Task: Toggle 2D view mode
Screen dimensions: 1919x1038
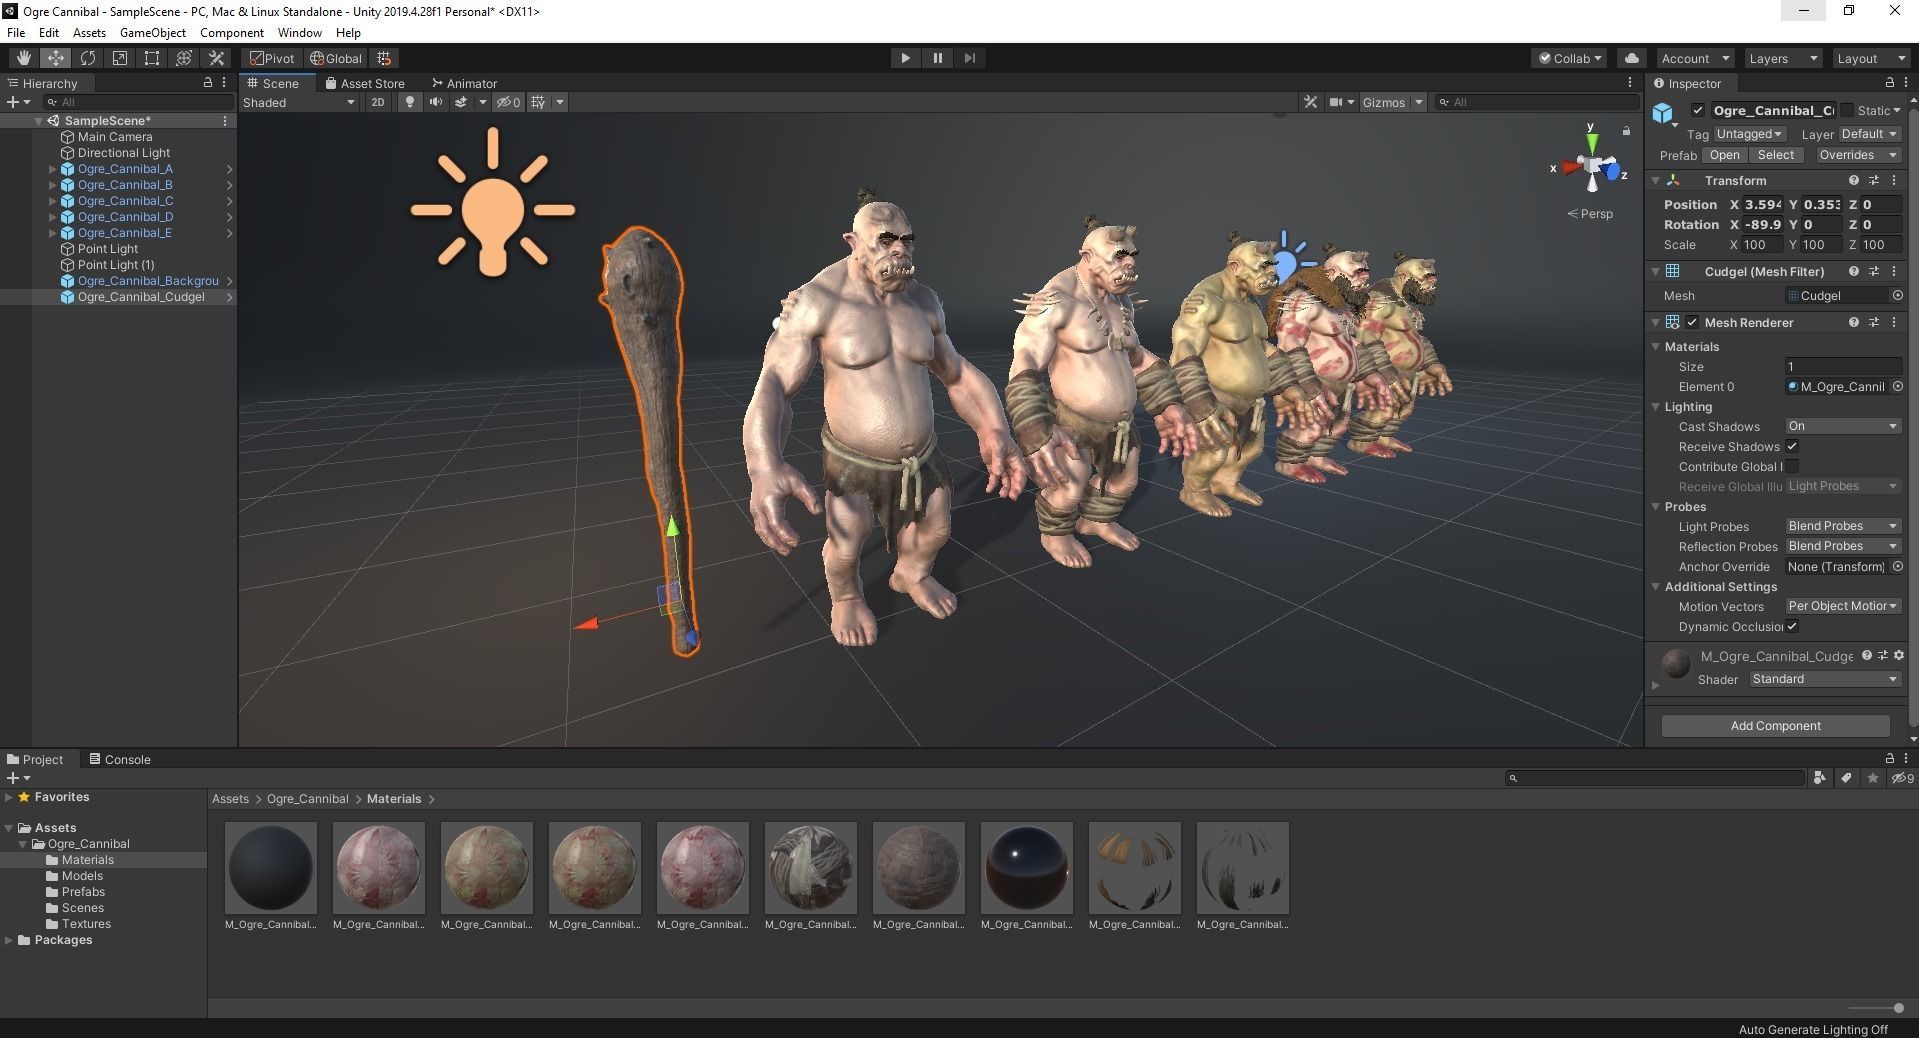Action: (377, 102)
